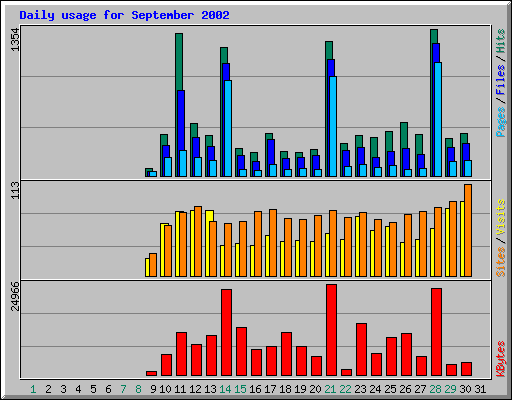Click the 24966 axis value label

coord(16,296)
